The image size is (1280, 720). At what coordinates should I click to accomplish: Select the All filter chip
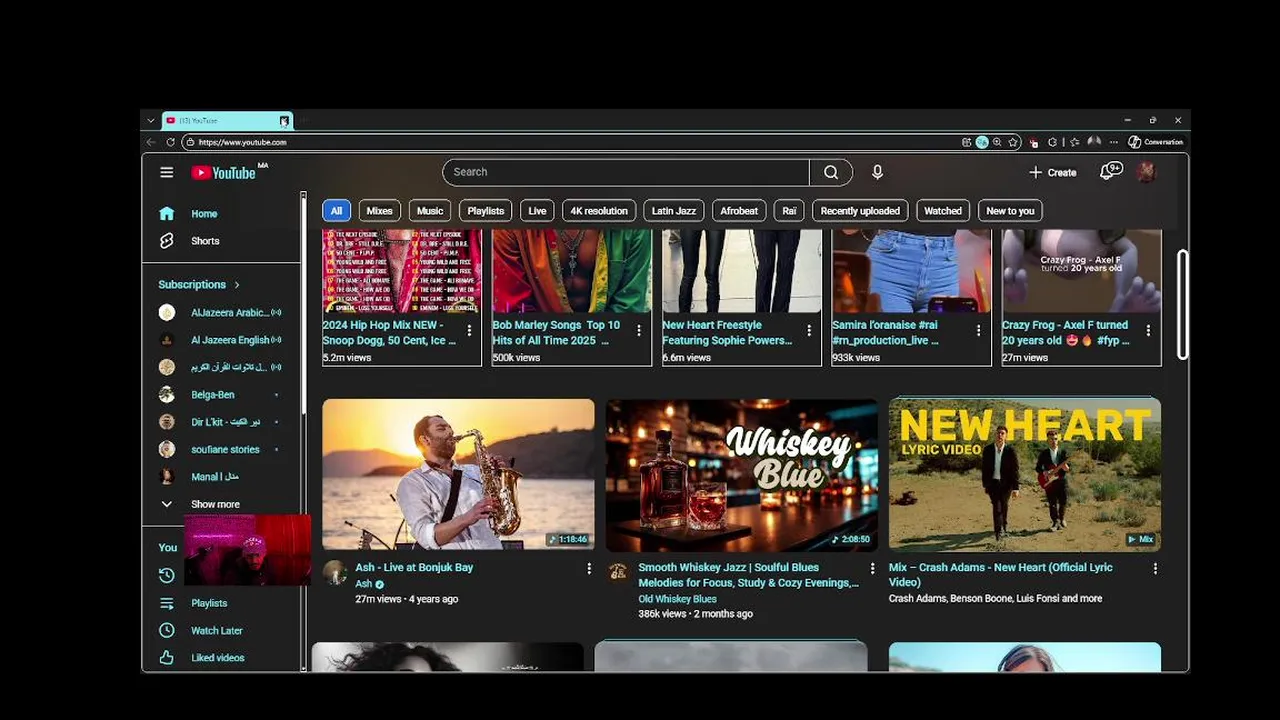(x=336, y=211)
